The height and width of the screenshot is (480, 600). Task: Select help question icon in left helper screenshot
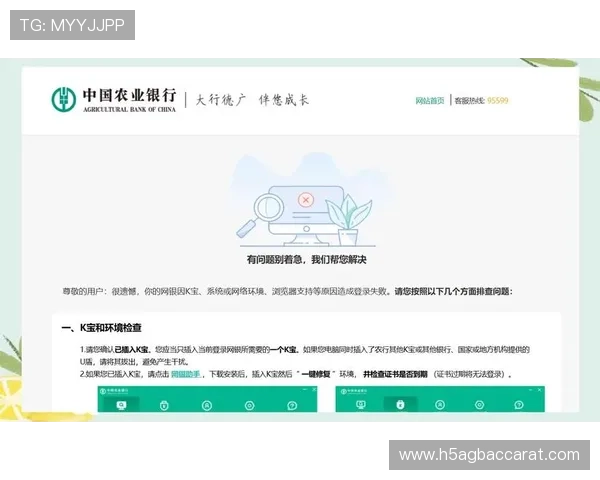292,405
